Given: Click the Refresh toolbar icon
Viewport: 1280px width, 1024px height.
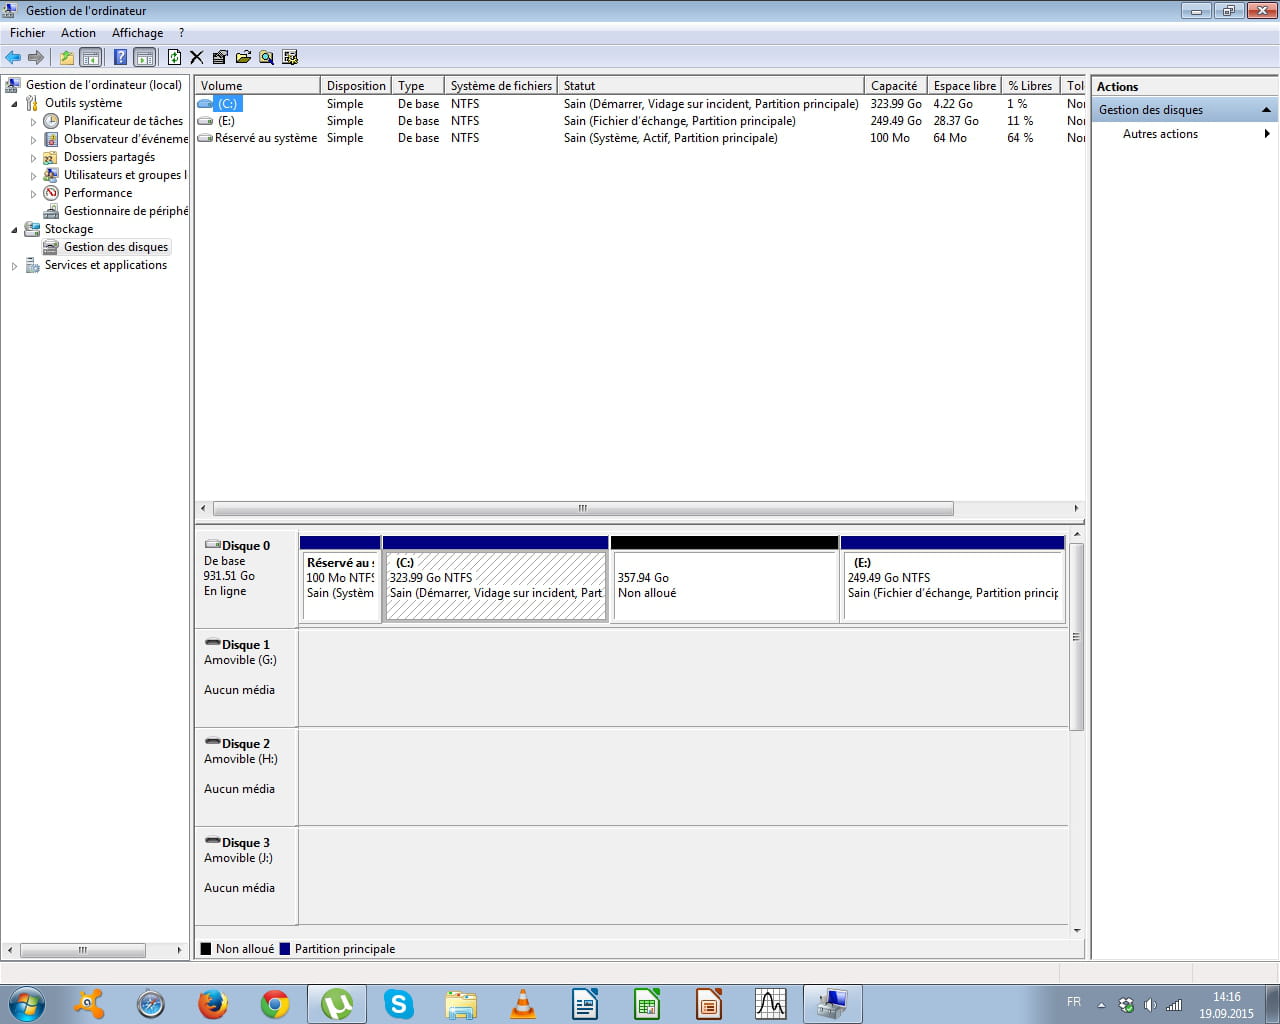Looking at the screenshot, I should (x=174, y=57).
